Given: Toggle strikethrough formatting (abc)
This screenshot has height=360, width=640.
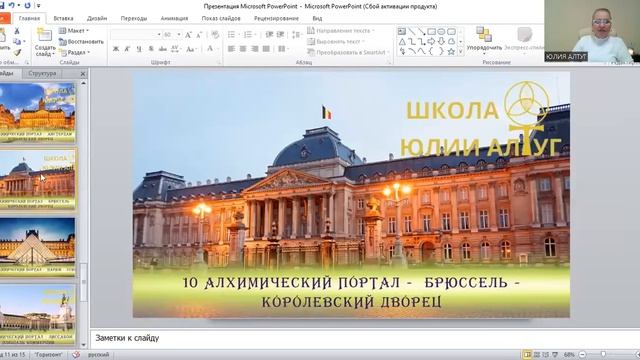Looking at the screenshot, I should tap(162, 49).
